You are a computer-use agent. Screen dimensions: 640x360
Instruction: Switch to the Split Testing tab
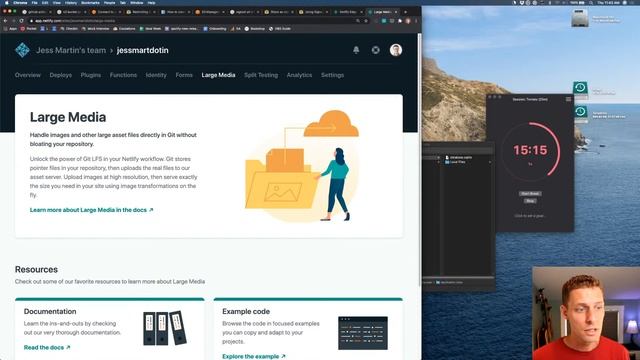(x=261, y=75)
